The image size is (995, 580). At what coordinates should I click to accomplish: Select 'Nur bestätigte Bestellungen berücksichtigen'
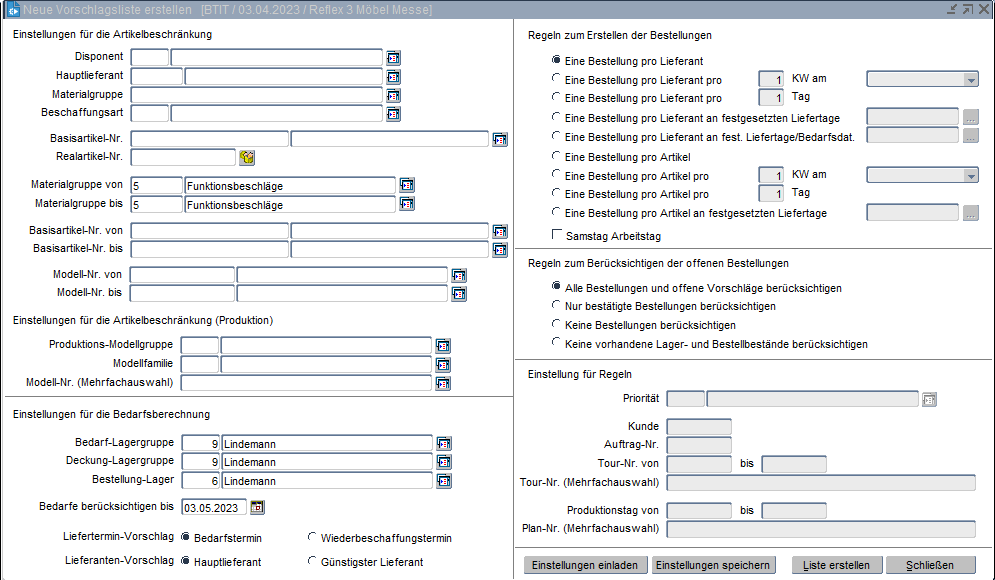coord(557,306)
